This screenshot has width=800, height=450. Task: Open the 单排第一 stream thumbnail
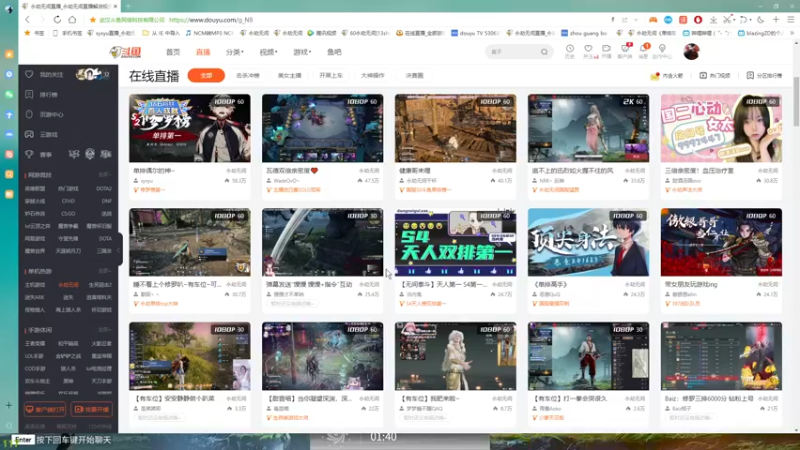tap(190, 128)
